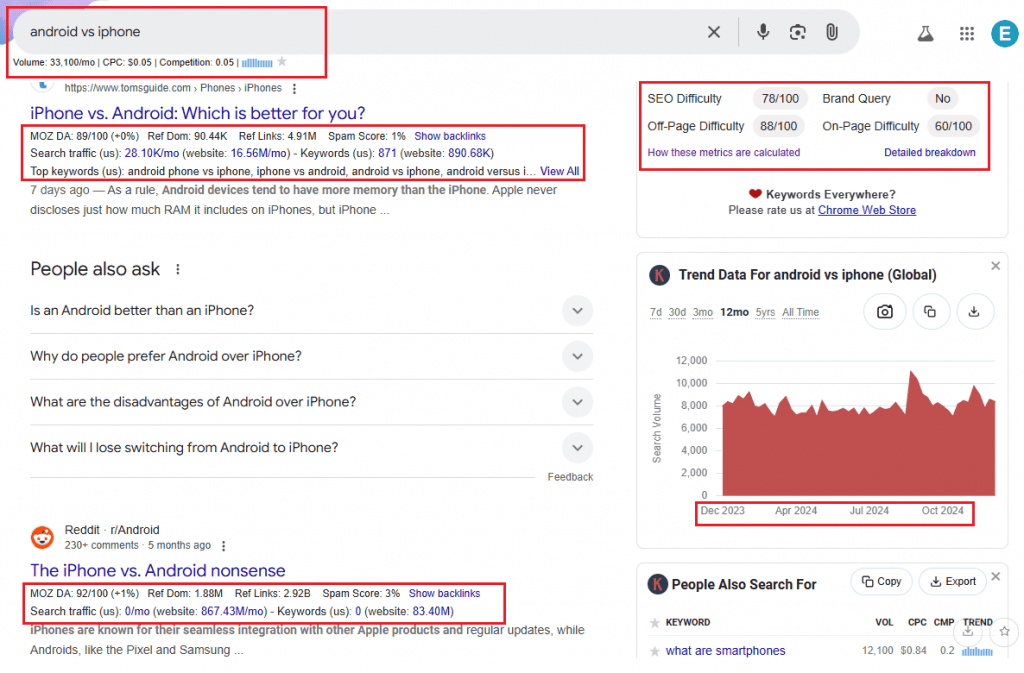
Task: Open People also ask options menu
Action: [178, 269]
